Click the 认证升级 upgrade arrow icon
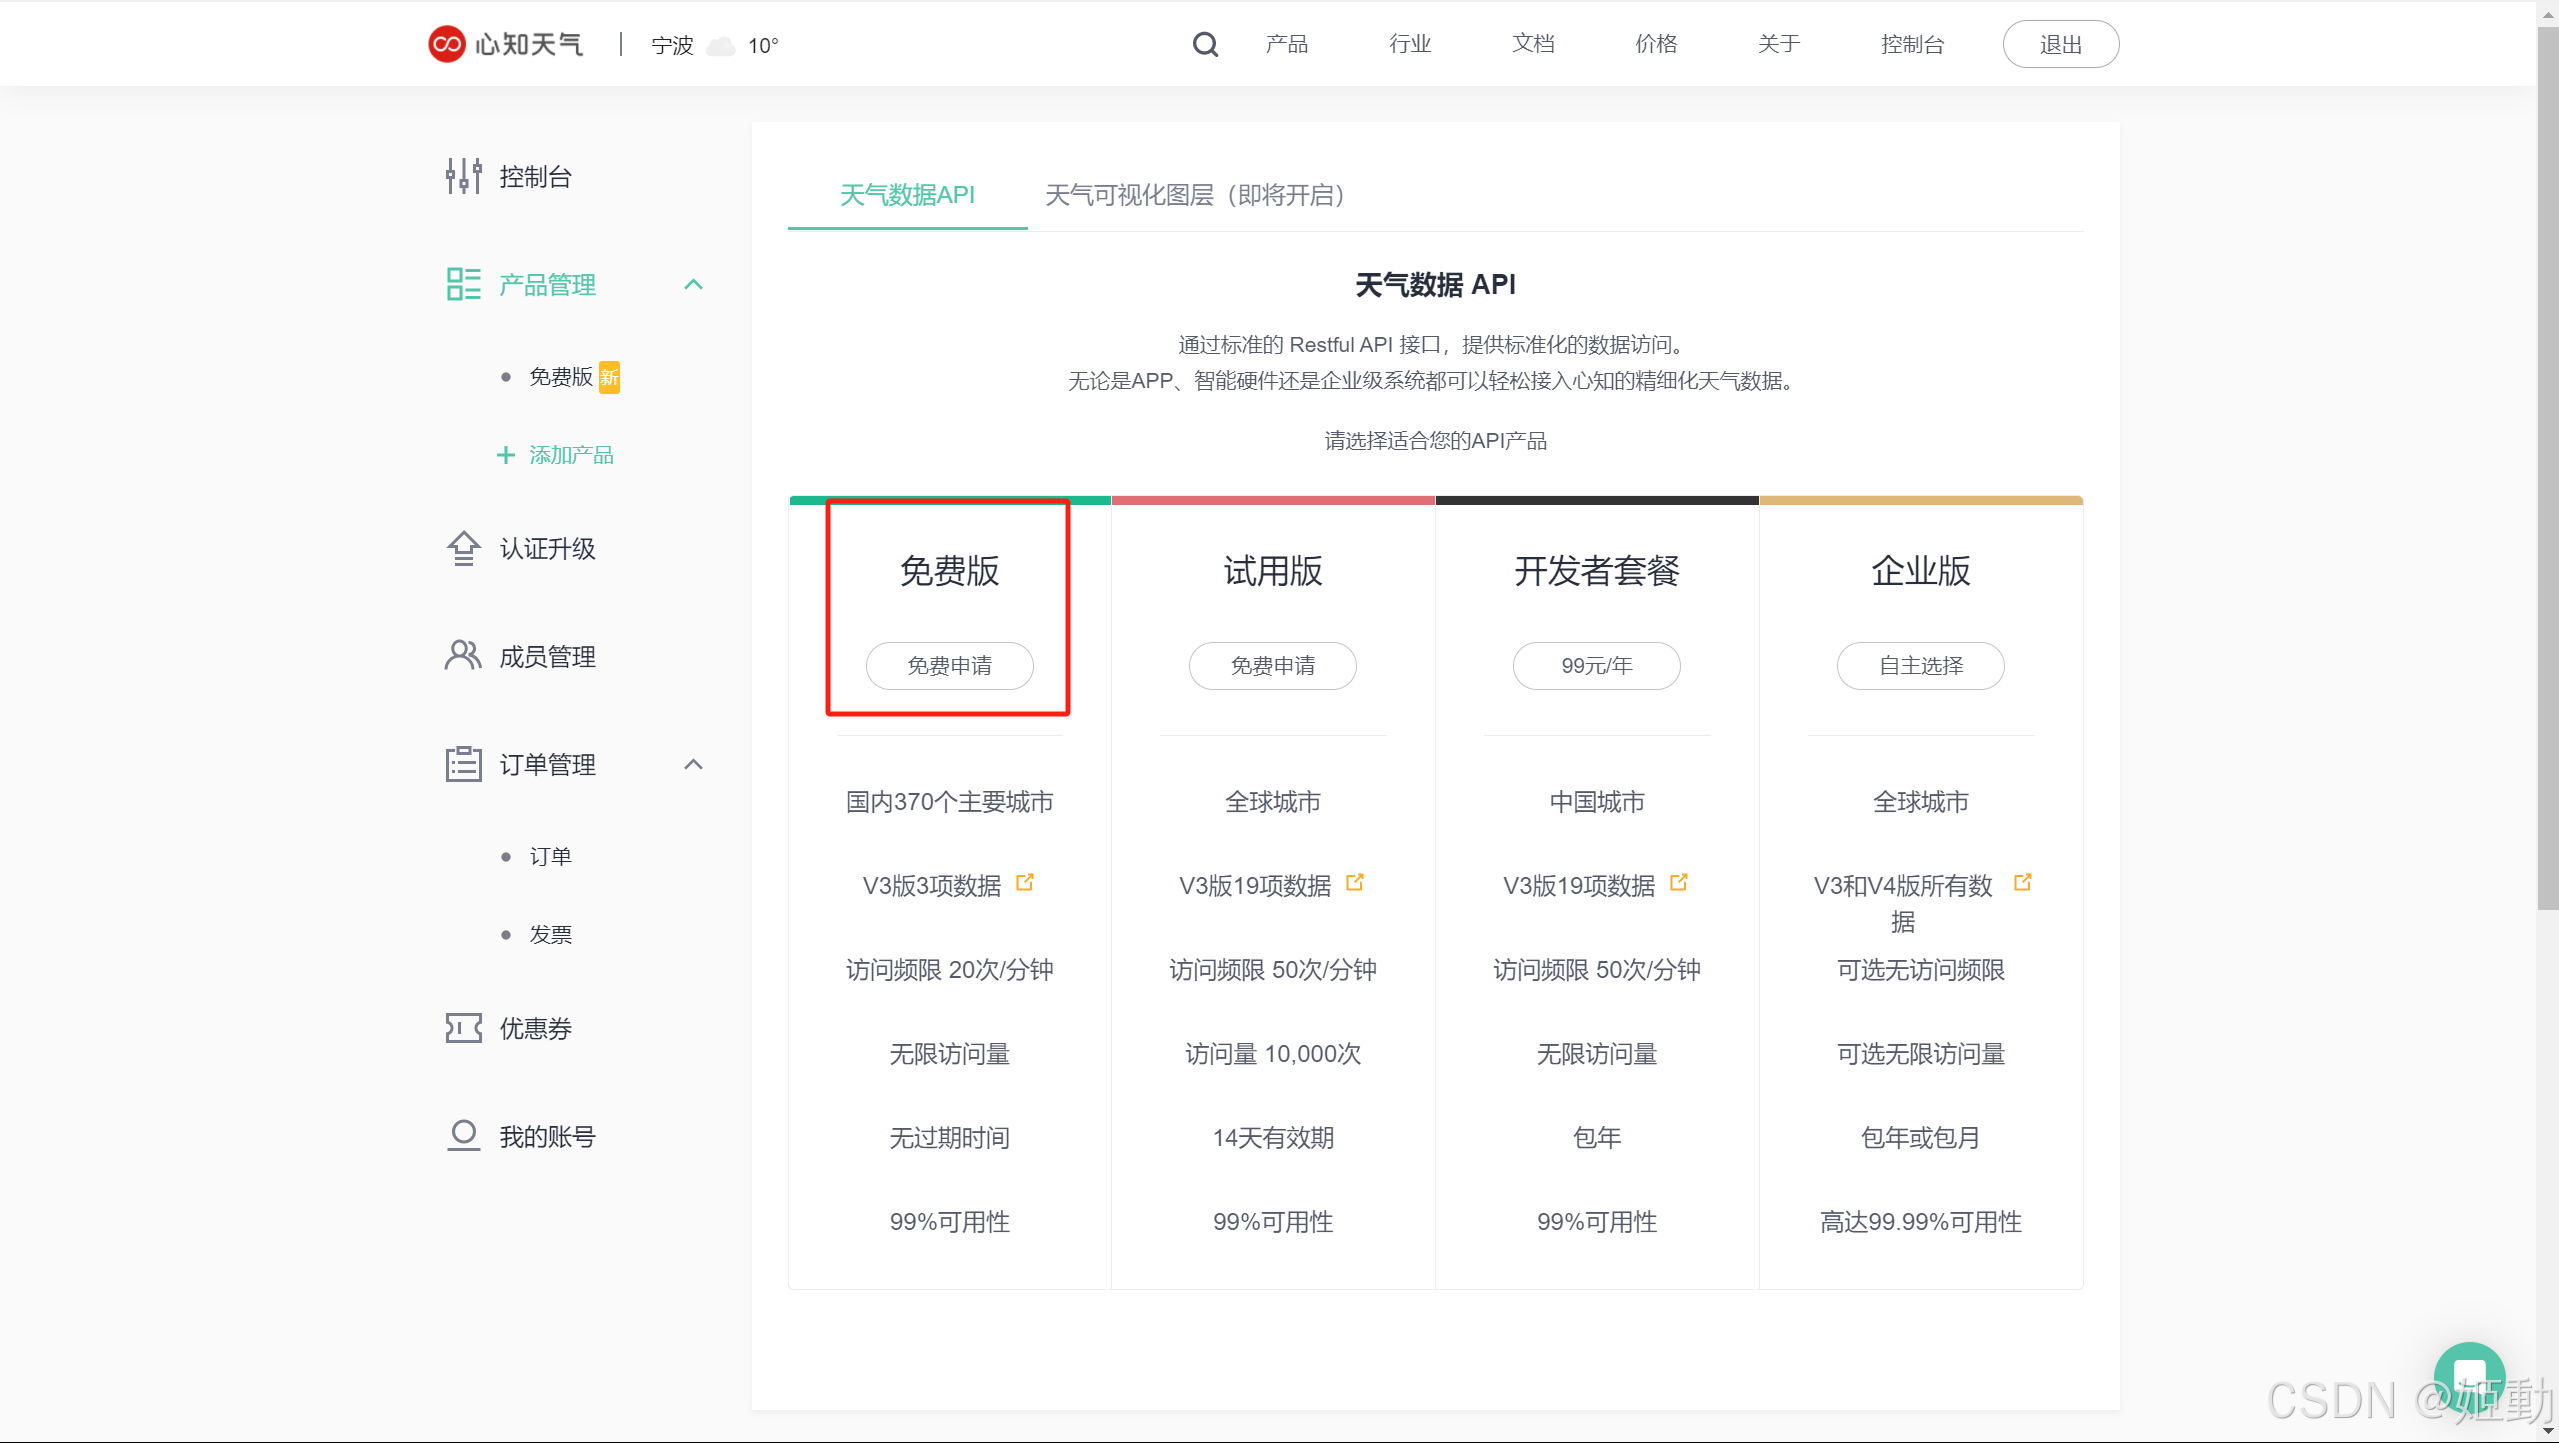The image size is (2559, 1443). [x=463, y=548]
